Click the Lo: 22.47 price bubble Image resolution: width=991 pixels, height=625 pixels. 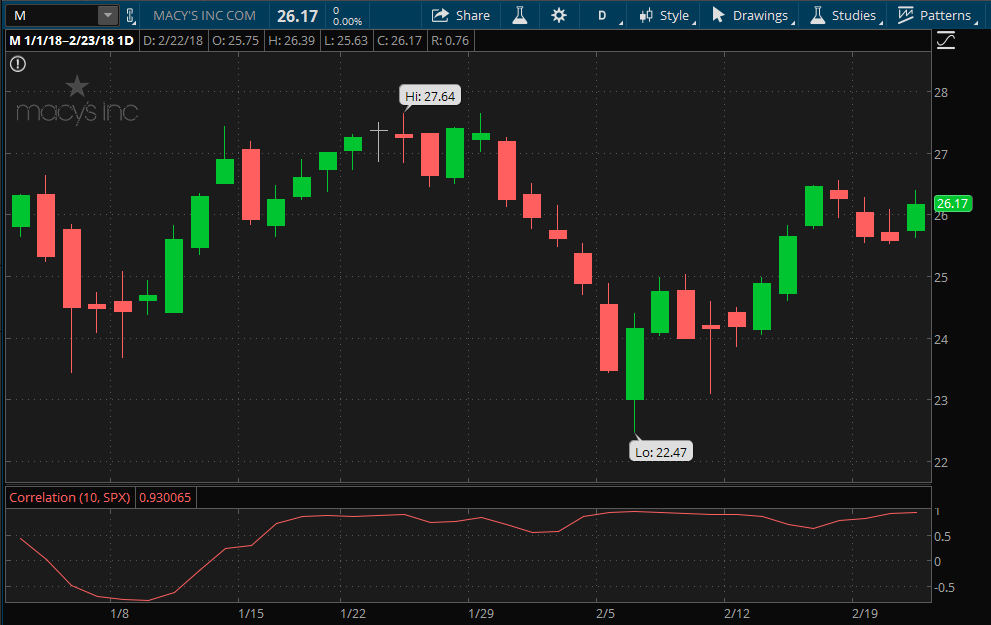pos(661,452)
